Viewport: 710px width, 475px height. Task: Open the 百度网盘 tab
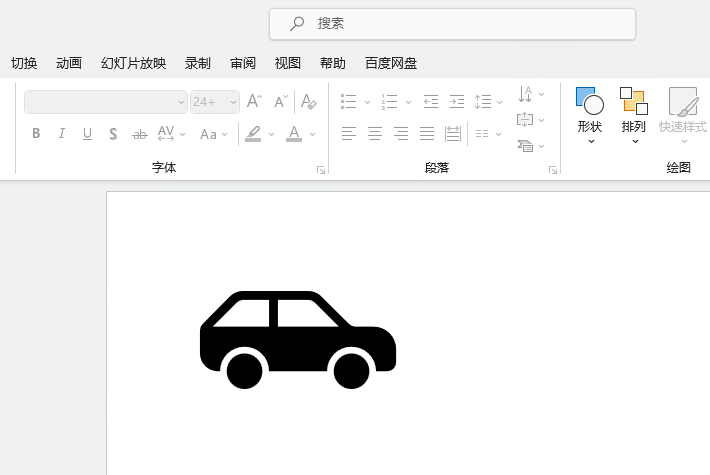[391, 63]
